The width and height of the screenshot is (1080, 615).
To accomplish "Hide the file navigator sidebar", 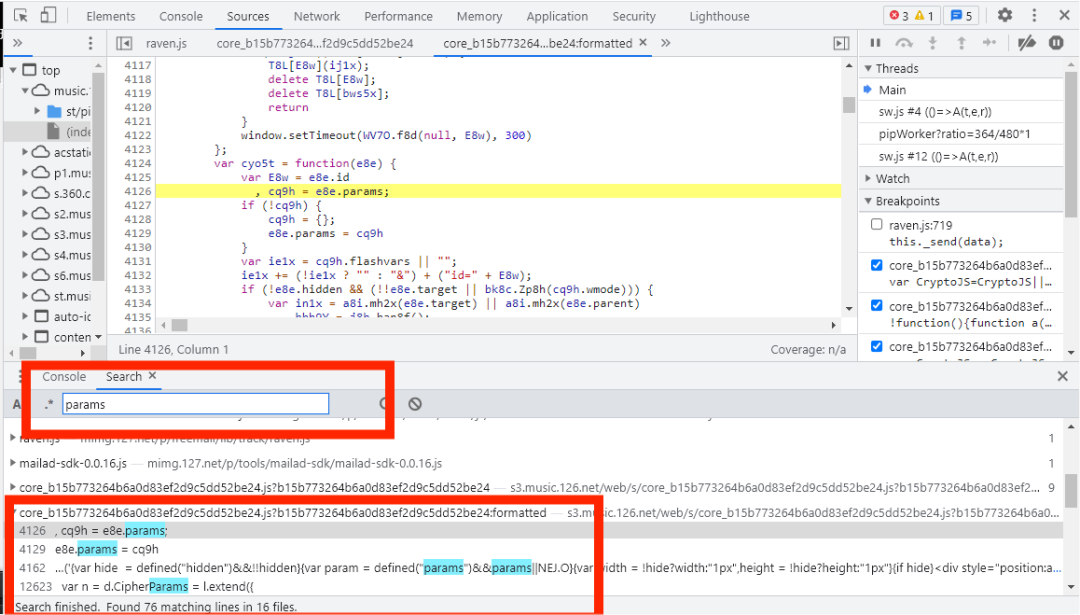I will (124, 43).
